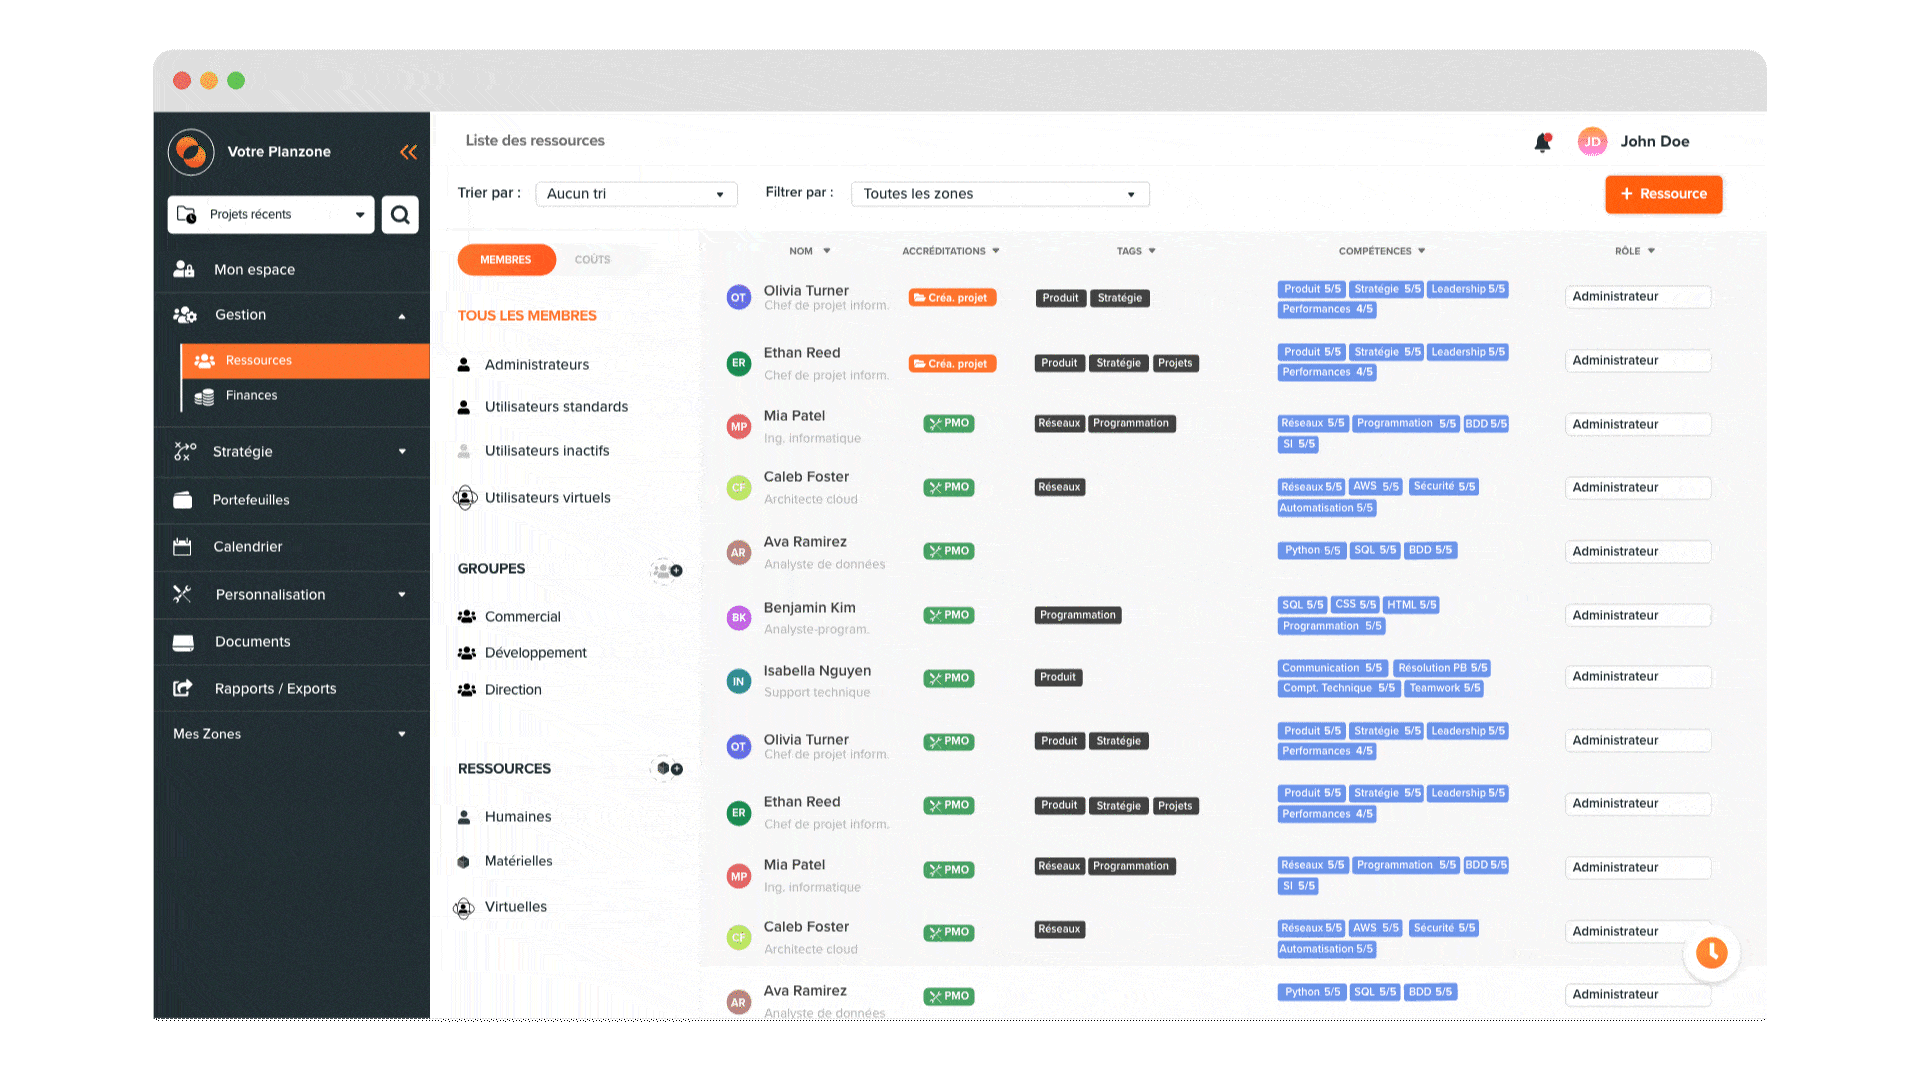Open the Trier par dropdown
This screenshot has height=1080, width=1920.
636,194
